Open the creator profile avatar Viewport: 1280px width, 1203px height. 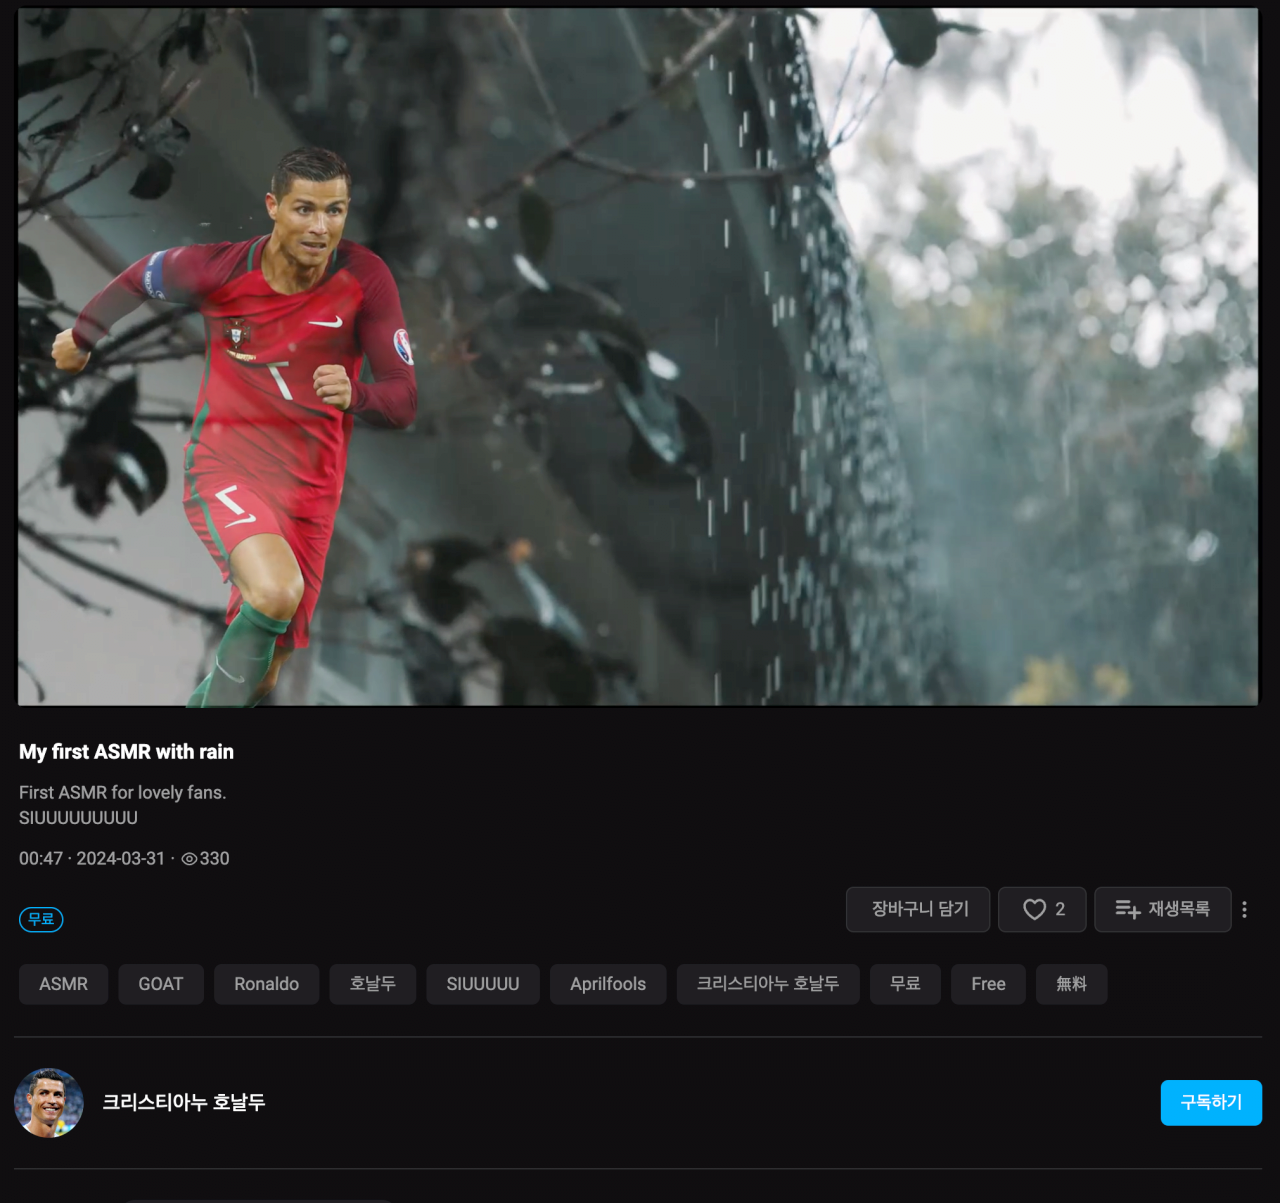(x=48, y=1102)
